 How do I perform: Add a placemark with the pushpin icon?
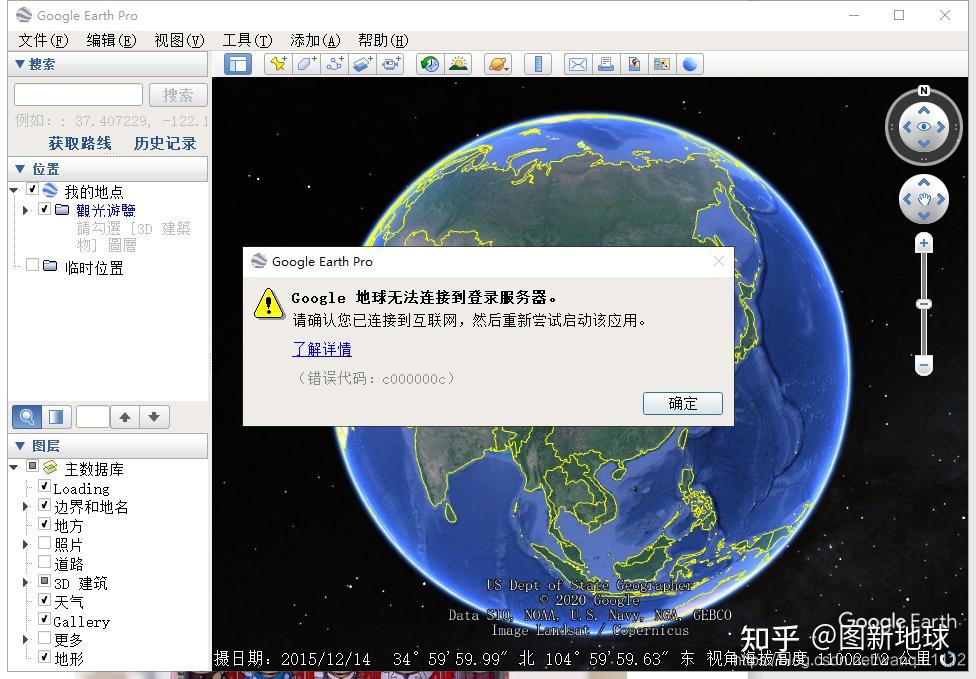(x=278, y=64)
